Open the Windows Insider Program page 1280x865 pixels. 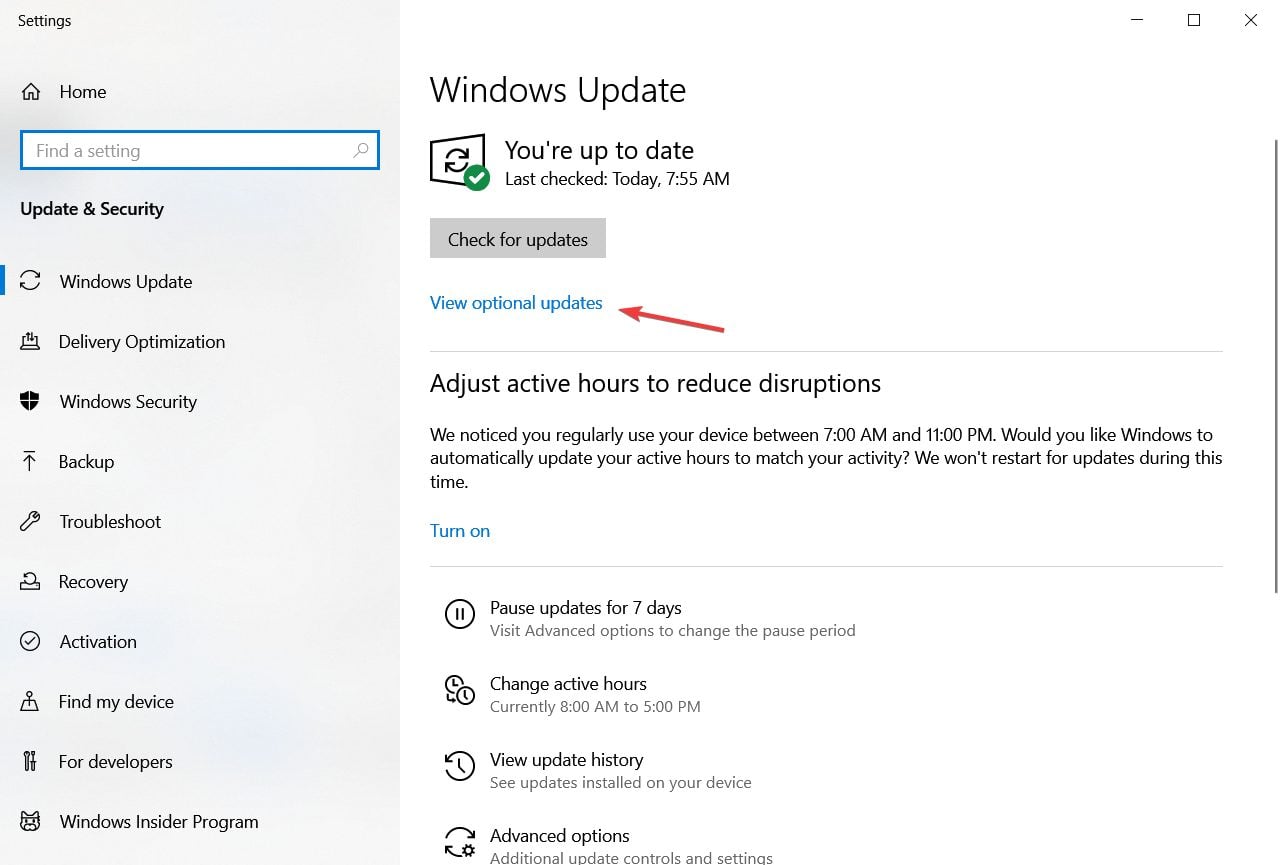click(x=158, y=821)
